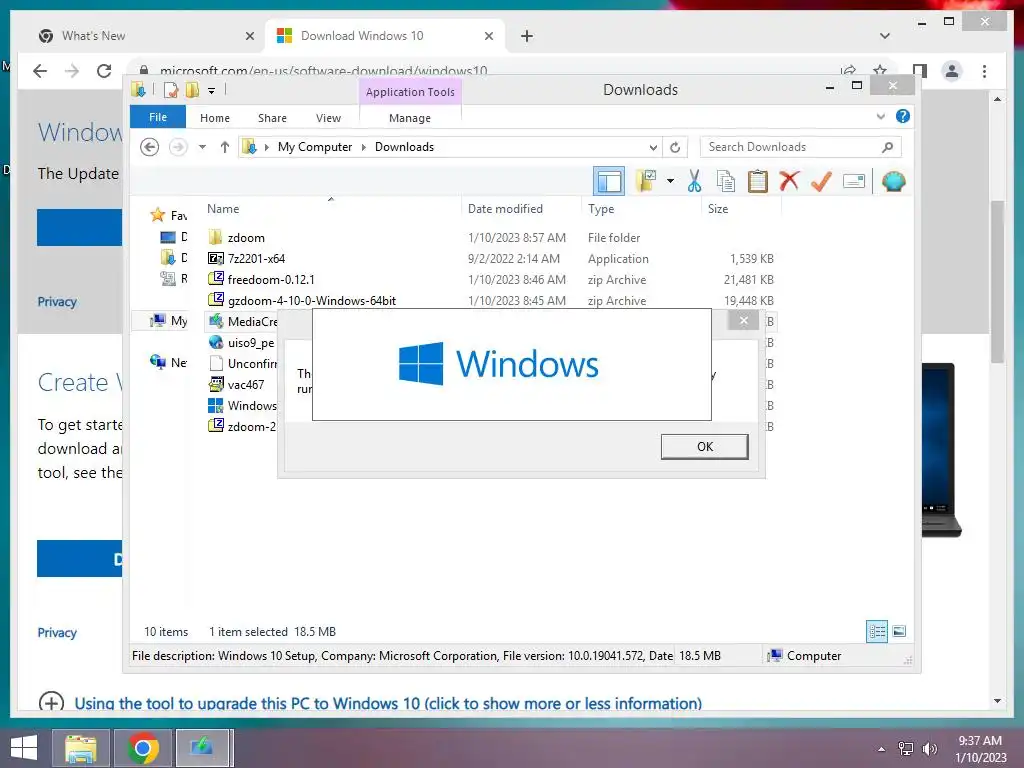Click the Explorer help question mark icon
Viewport: 1024px width, 768px height.
coord(903,116)
